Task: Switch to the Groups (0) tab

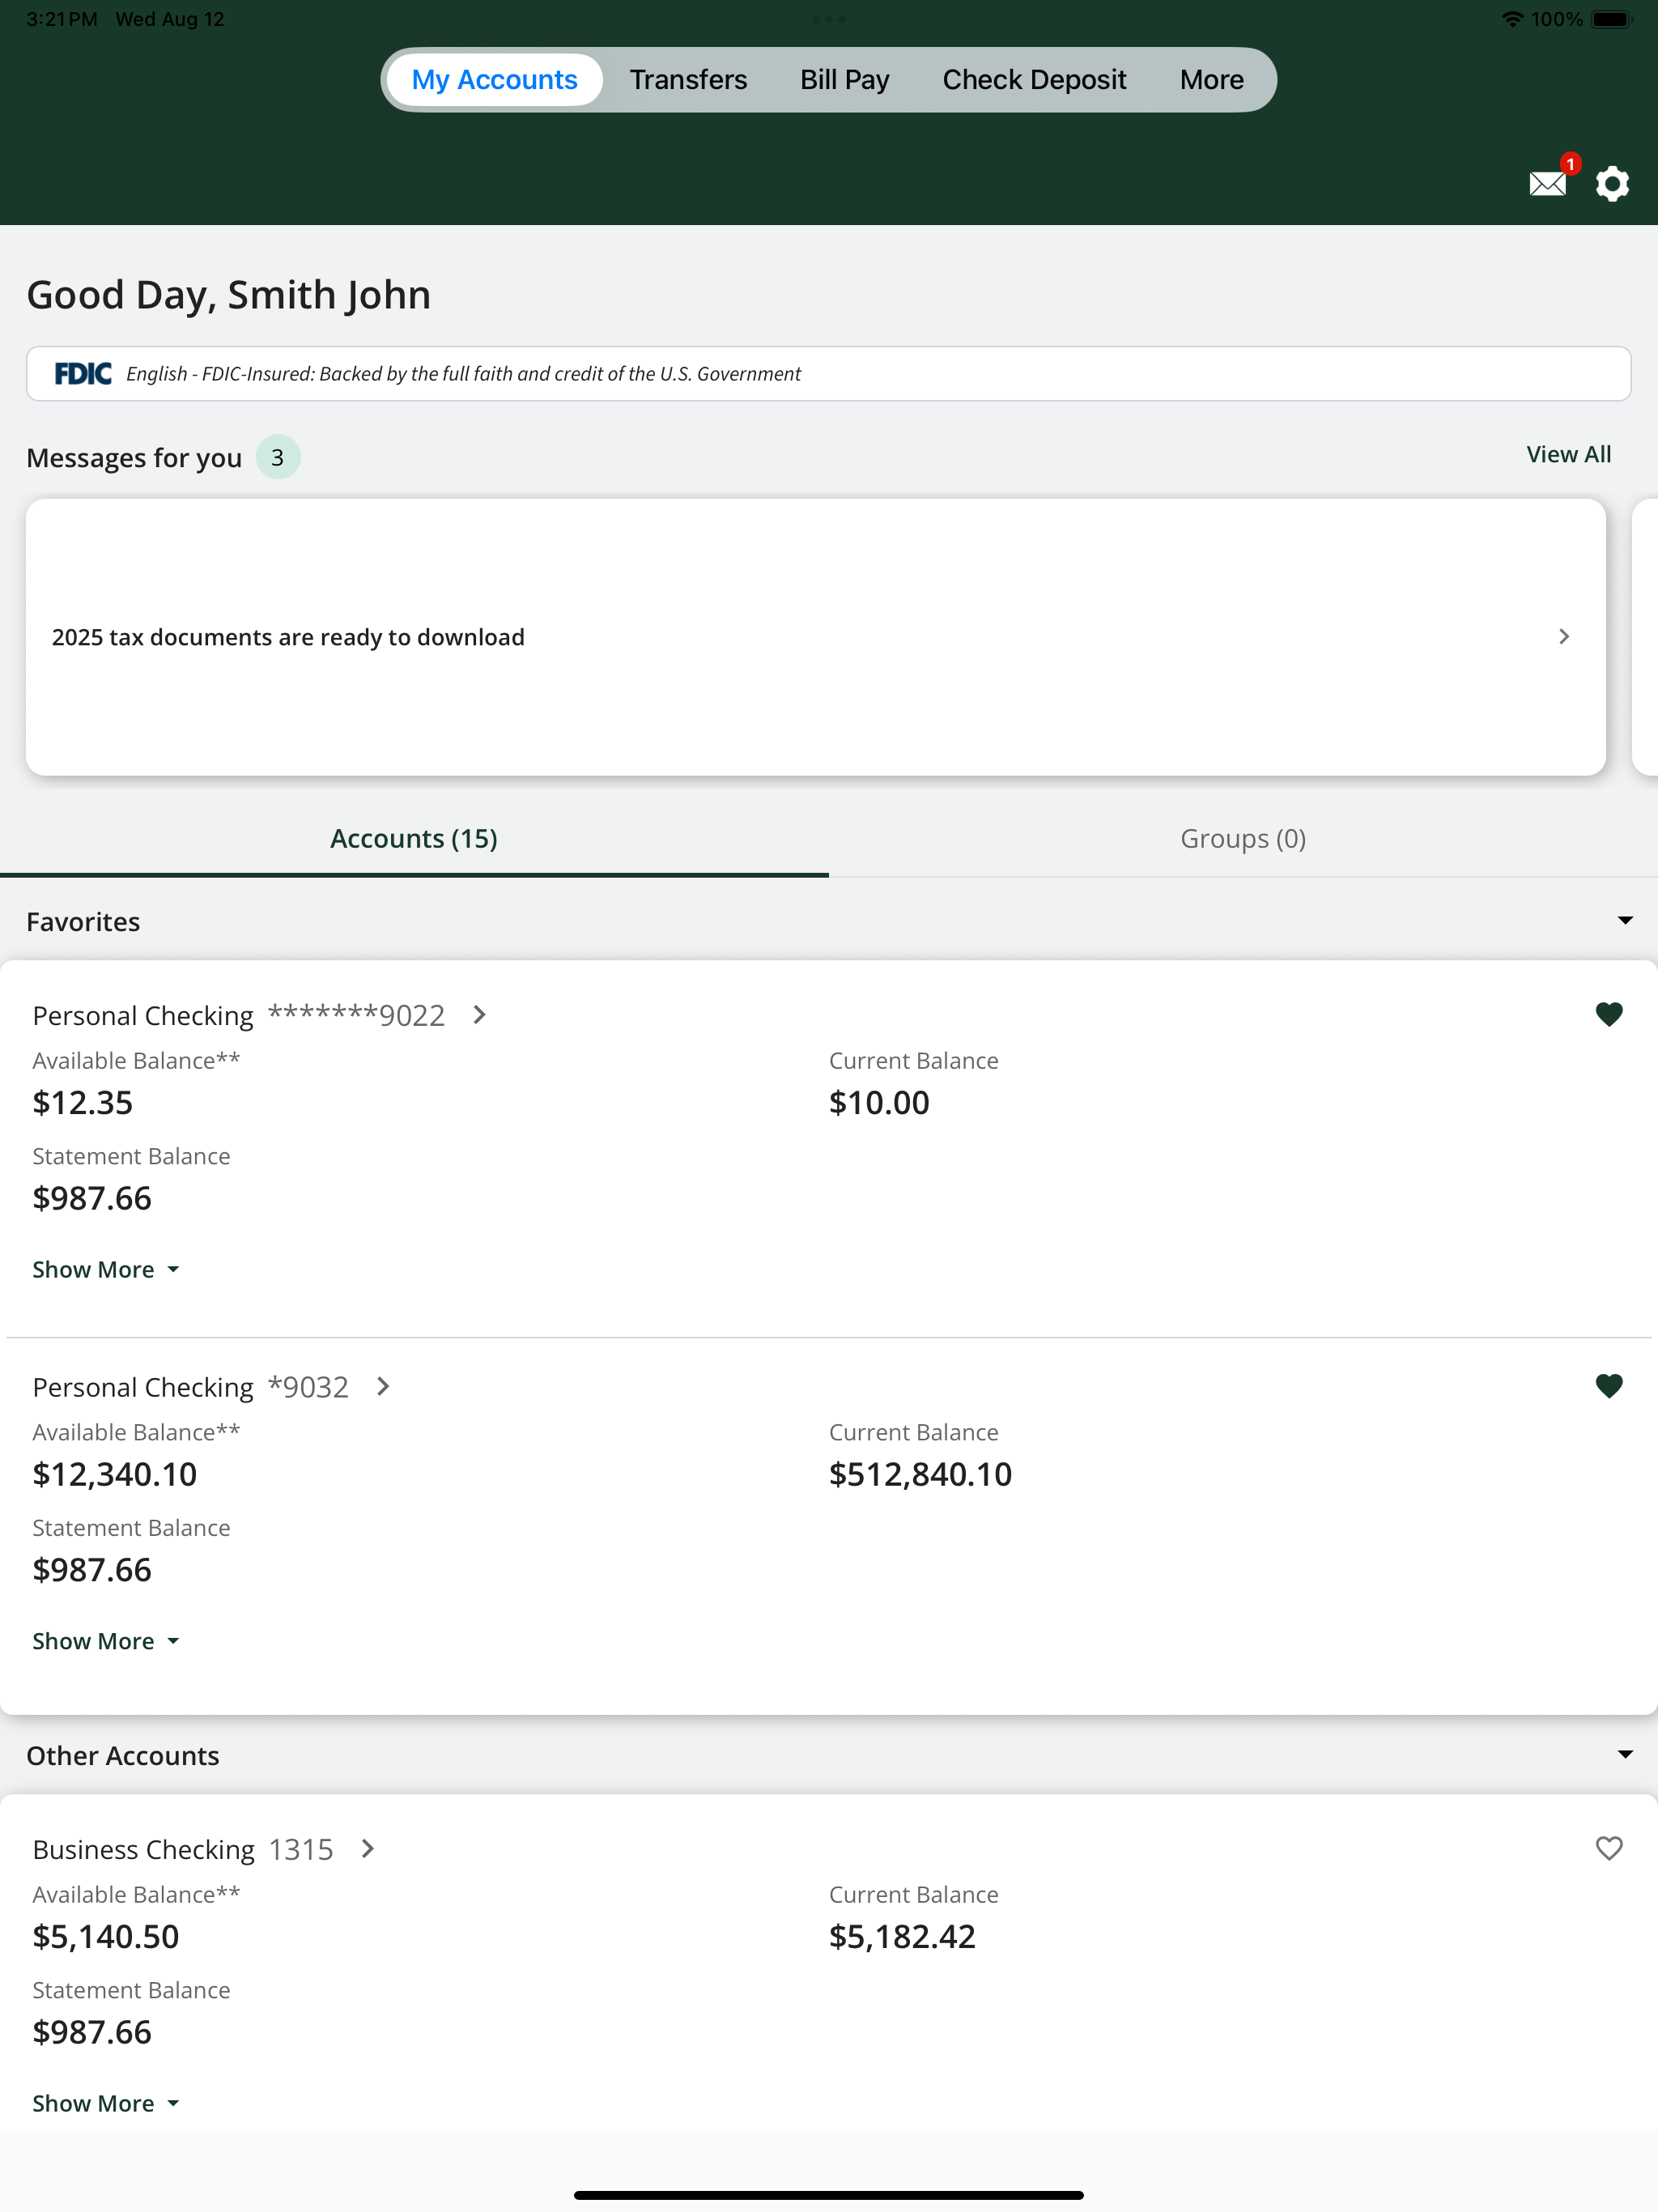Action: (1243, 839)
